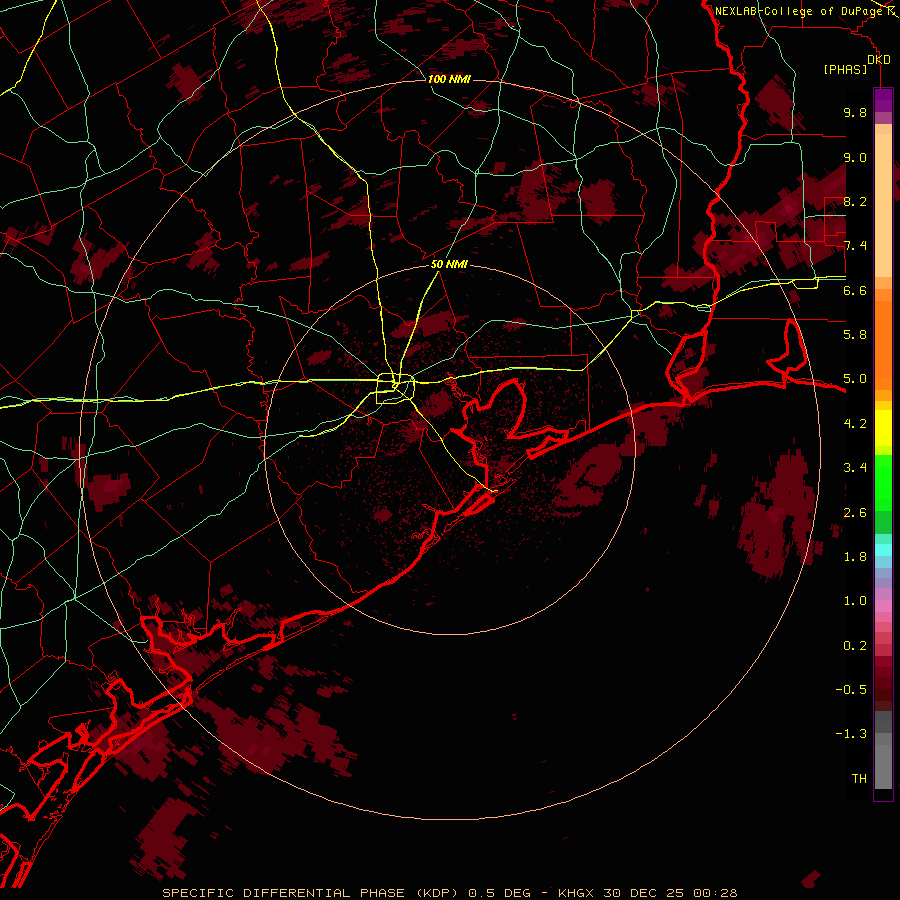Viewport: 900px width, 900px height.
Task: Click the 3.4 value on color scale
Action: (x=855, y=468)
